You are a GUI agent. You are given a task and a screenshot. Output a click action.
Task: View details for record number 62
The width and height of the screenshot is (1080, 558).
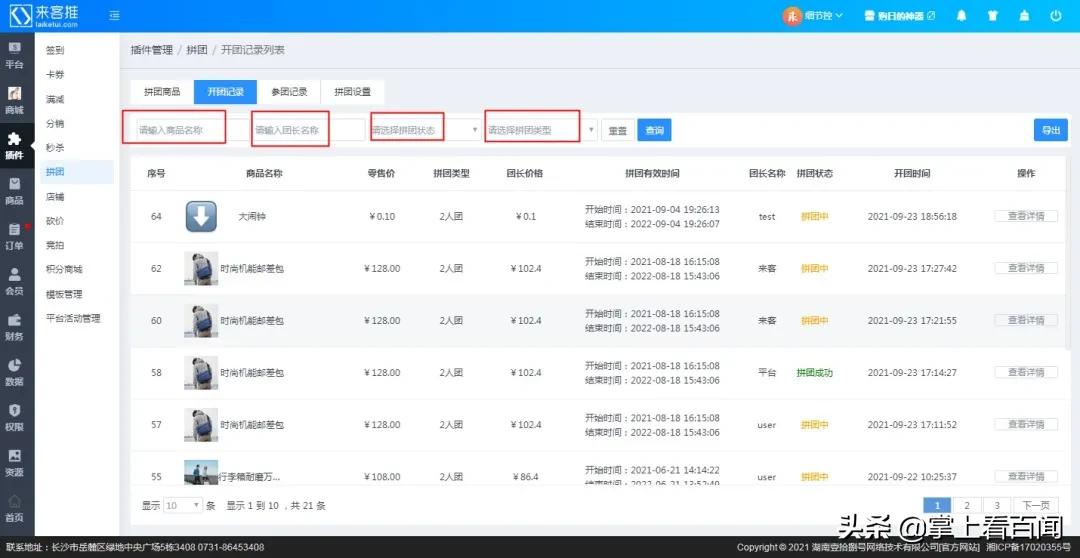[1026, 268]
